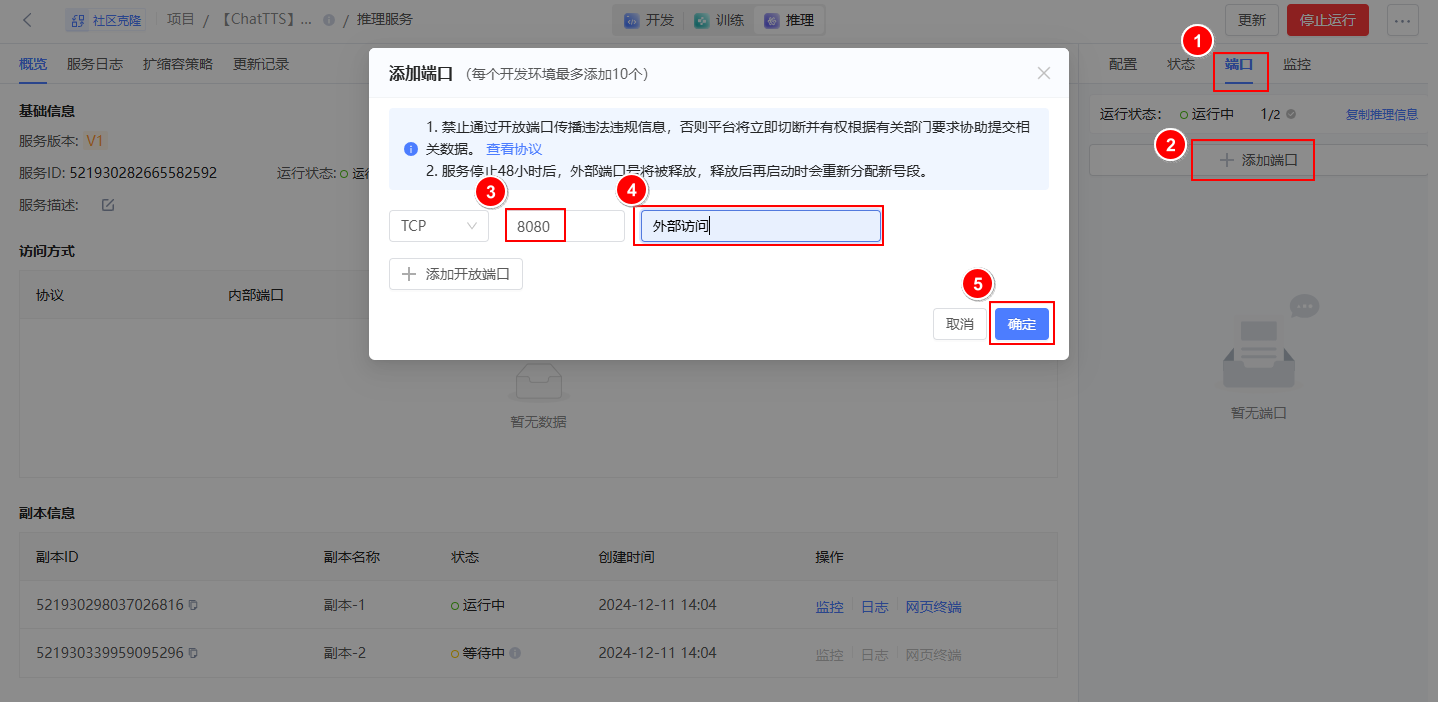Open the more options ellipsis menu

pyautogui.click(x=1414, y=20)
